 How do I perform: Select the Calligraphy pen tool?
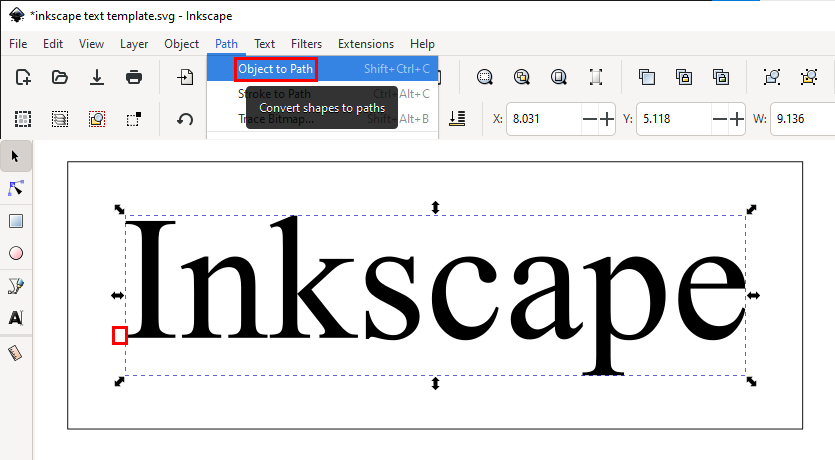click(15, 286)
